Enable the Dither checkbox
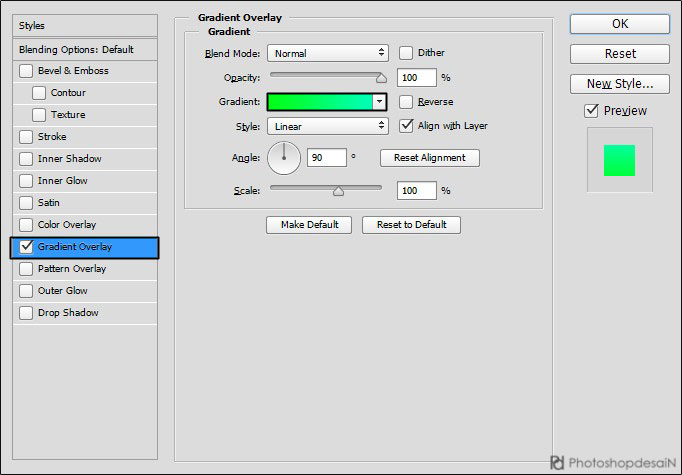Viewport: 682px width, 475px height. click(407, 53)
